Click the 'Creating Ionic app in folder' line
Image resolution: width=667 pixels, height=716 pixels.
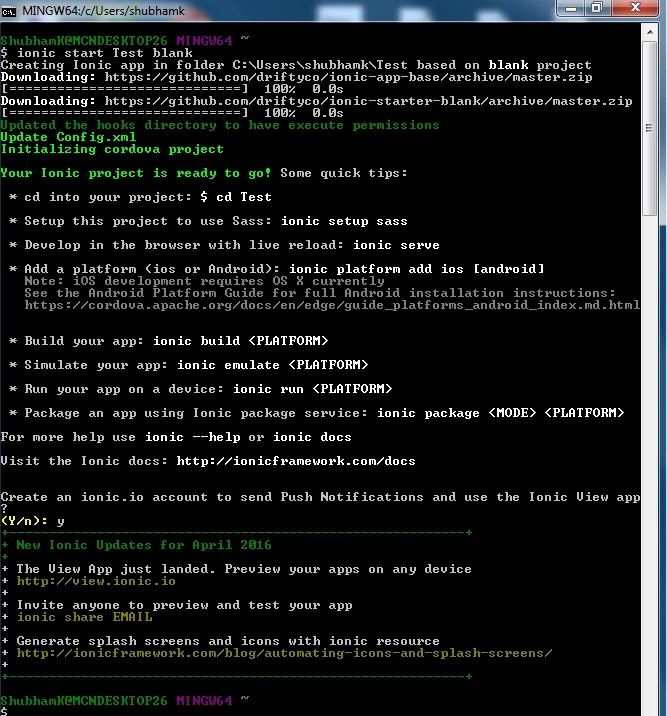(296, 65)
